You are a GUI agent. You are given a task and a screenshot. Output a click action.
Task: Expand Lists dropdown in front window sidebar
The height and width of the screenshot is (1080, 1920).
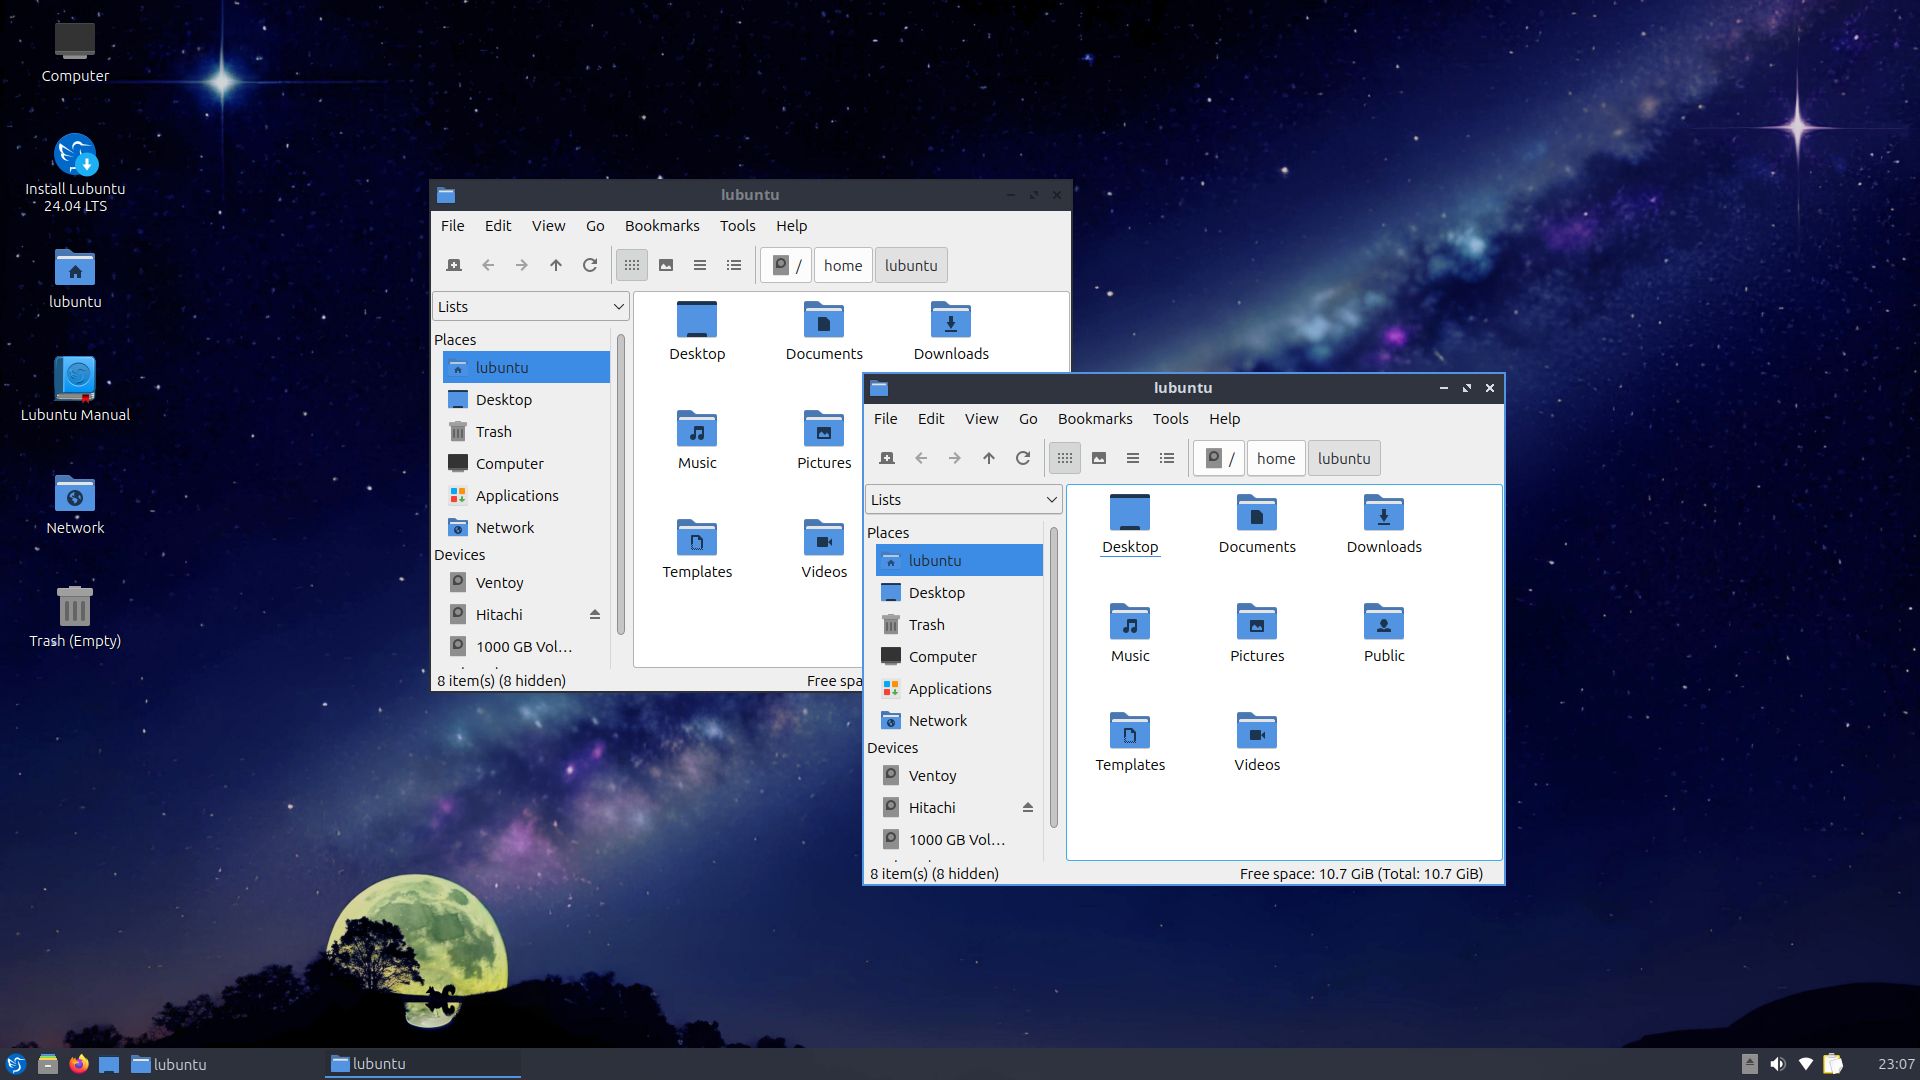tap(963, 499)
